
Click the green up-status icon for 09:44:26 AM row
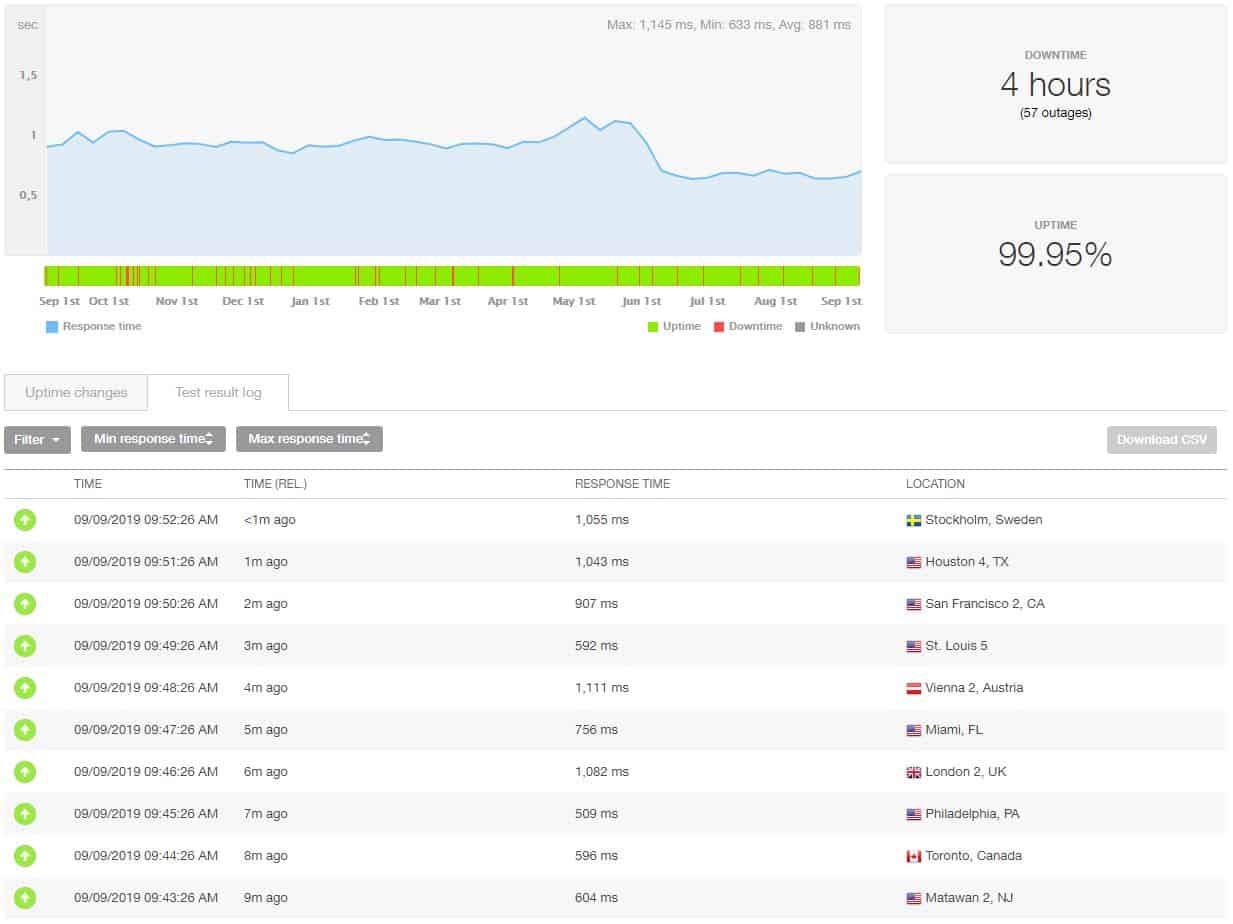[x=25, y=856]
